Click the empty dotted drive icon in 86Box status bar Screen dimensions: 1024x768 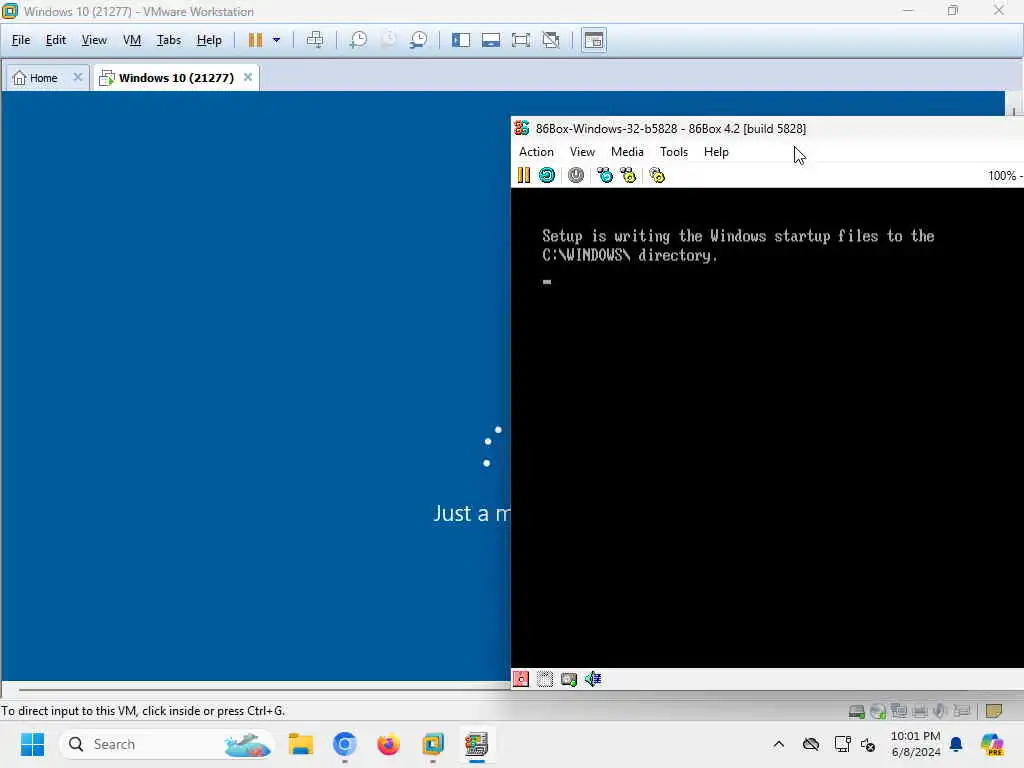pyautogui.click(x=545, y=679)
